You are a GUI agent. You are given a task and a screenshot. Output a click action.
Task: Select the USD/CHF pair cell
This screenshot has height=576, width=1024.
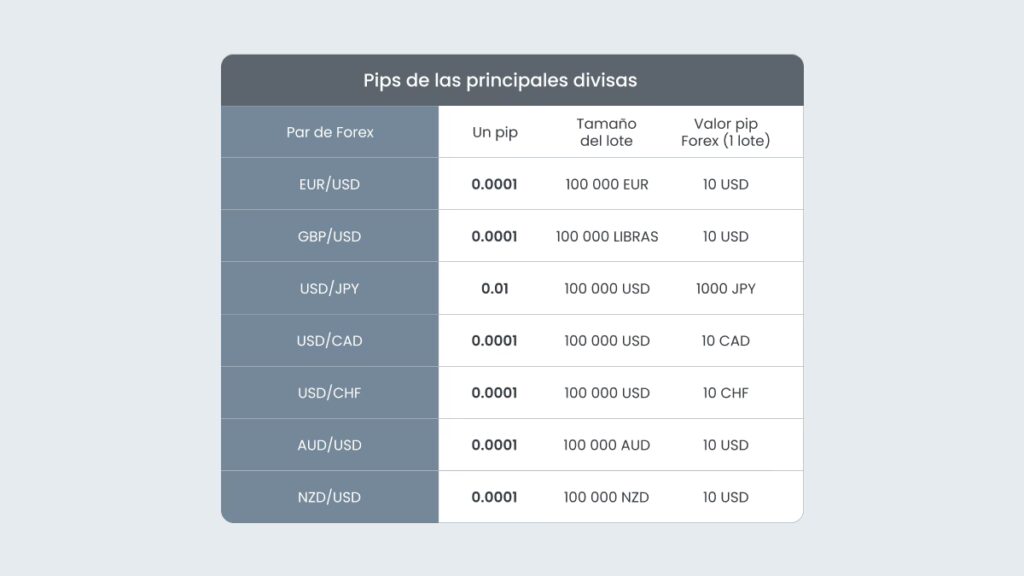330,393
